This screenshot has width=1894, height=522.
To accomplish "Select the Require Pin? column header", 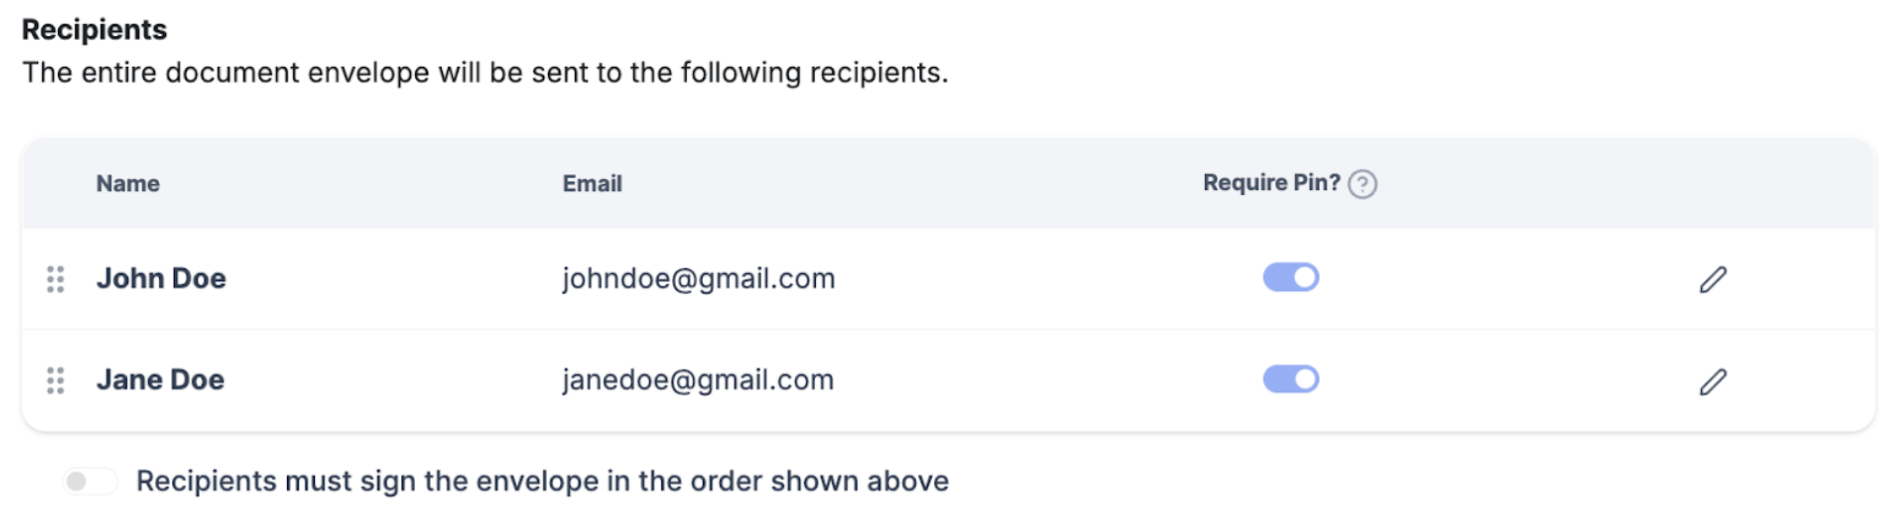I will (1271, 183).
